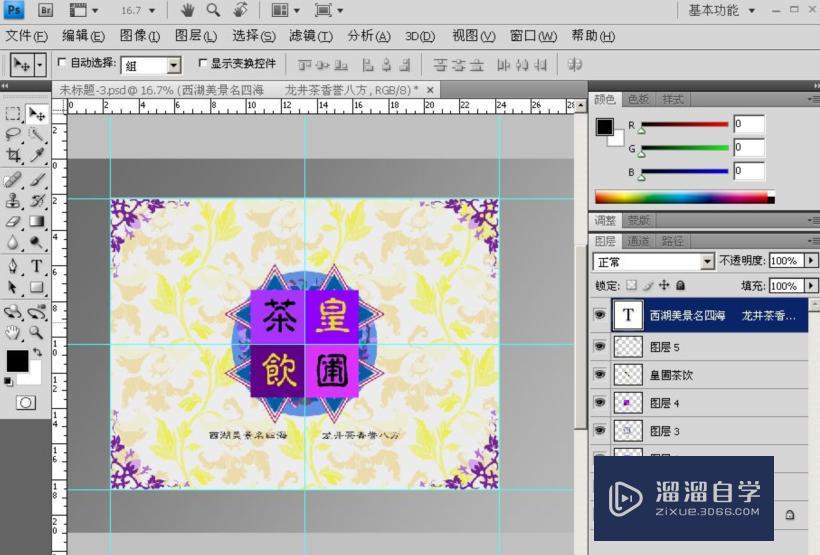Toggle visibility of 图层 4

(600, 402)
